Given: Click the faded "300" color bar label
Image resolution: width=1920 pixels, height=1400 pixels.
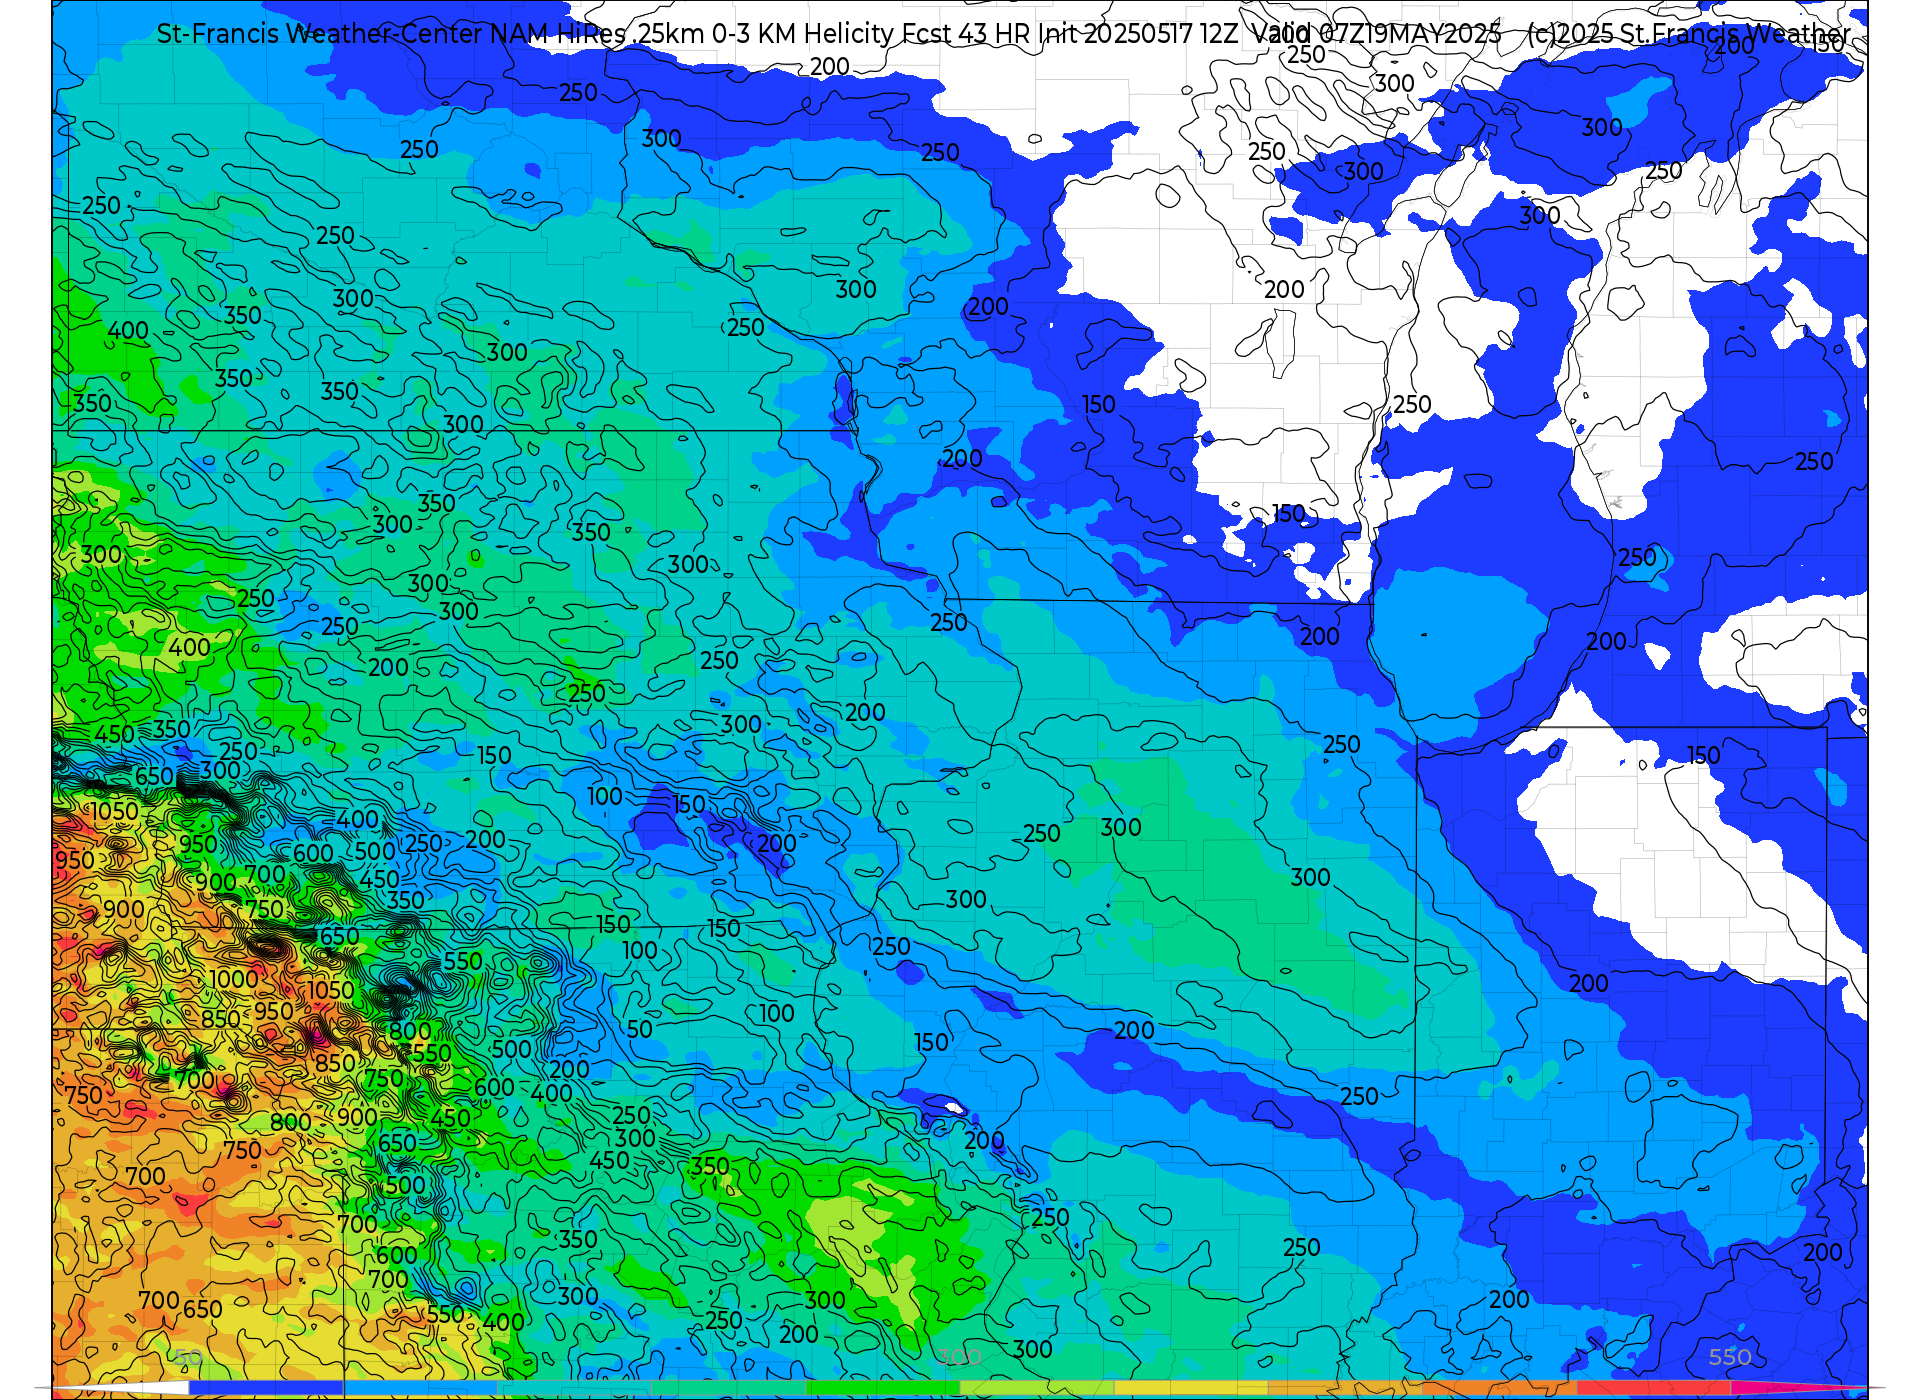Looking at the screenshot, I should pos(959,1357).
